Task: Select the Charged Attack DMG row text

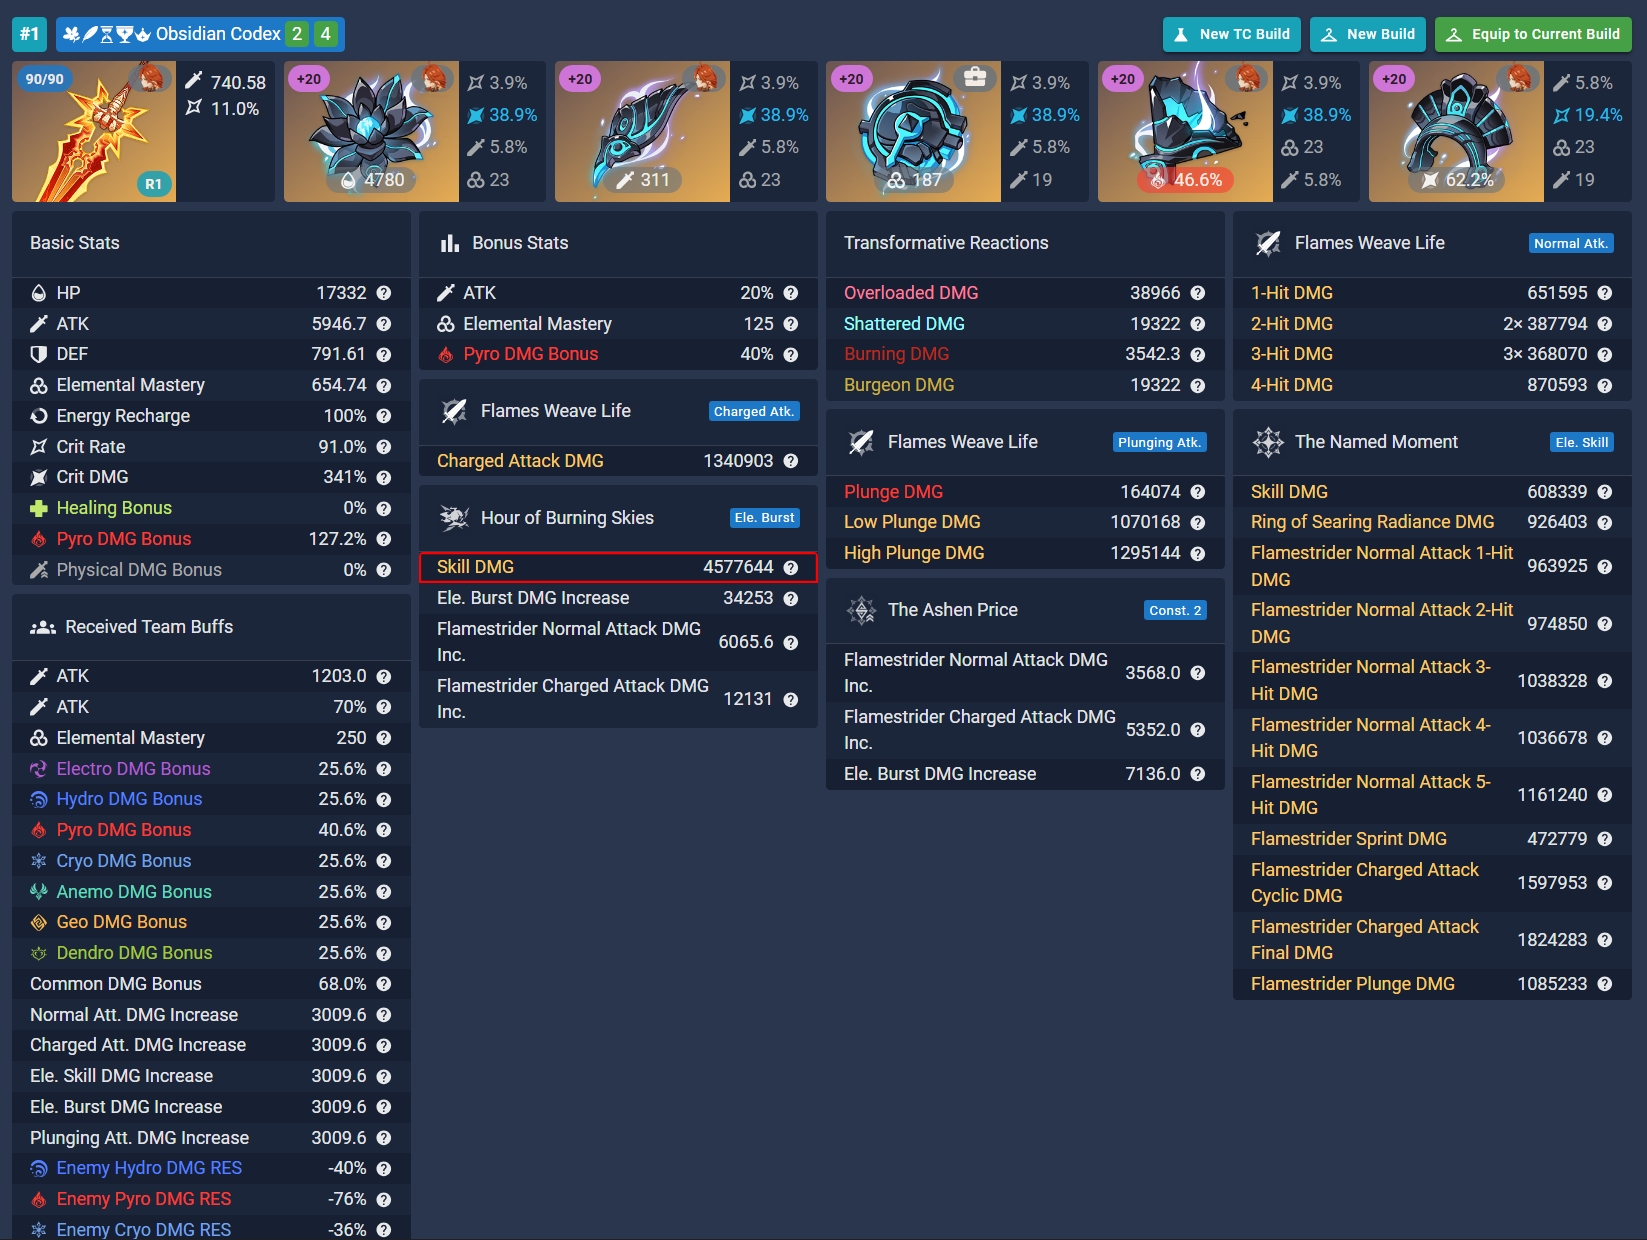Action: 520,461
